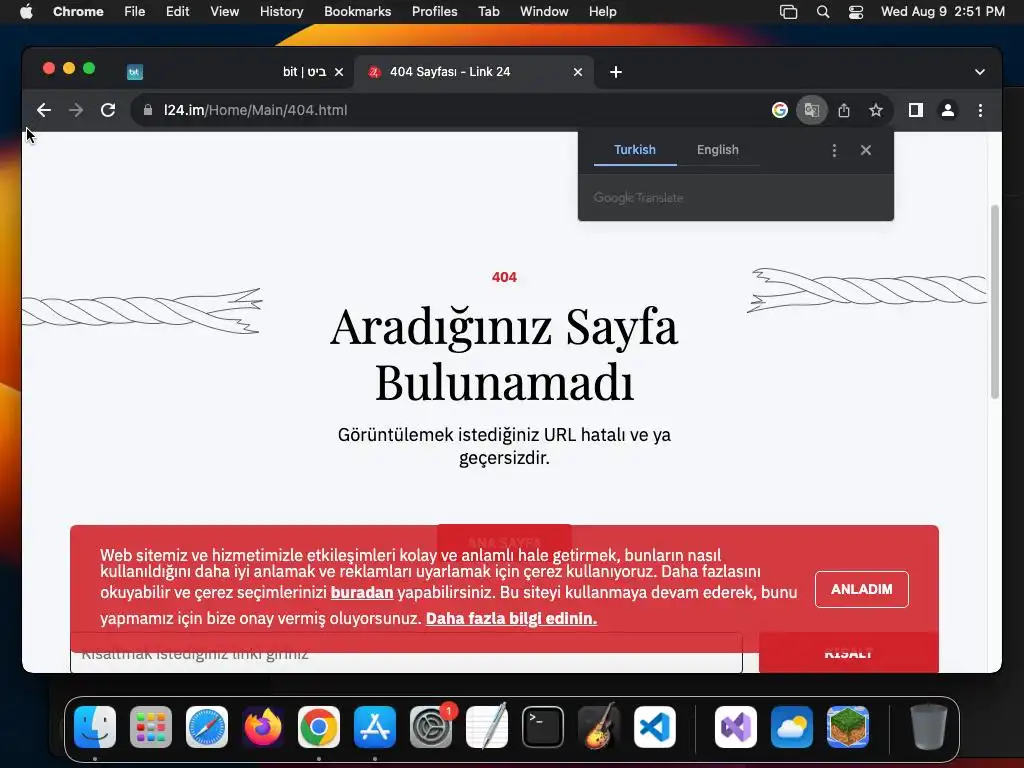Screen dimensions: 1024x768
Task: Click the KISALT shorten button
Action: [848, 653]
